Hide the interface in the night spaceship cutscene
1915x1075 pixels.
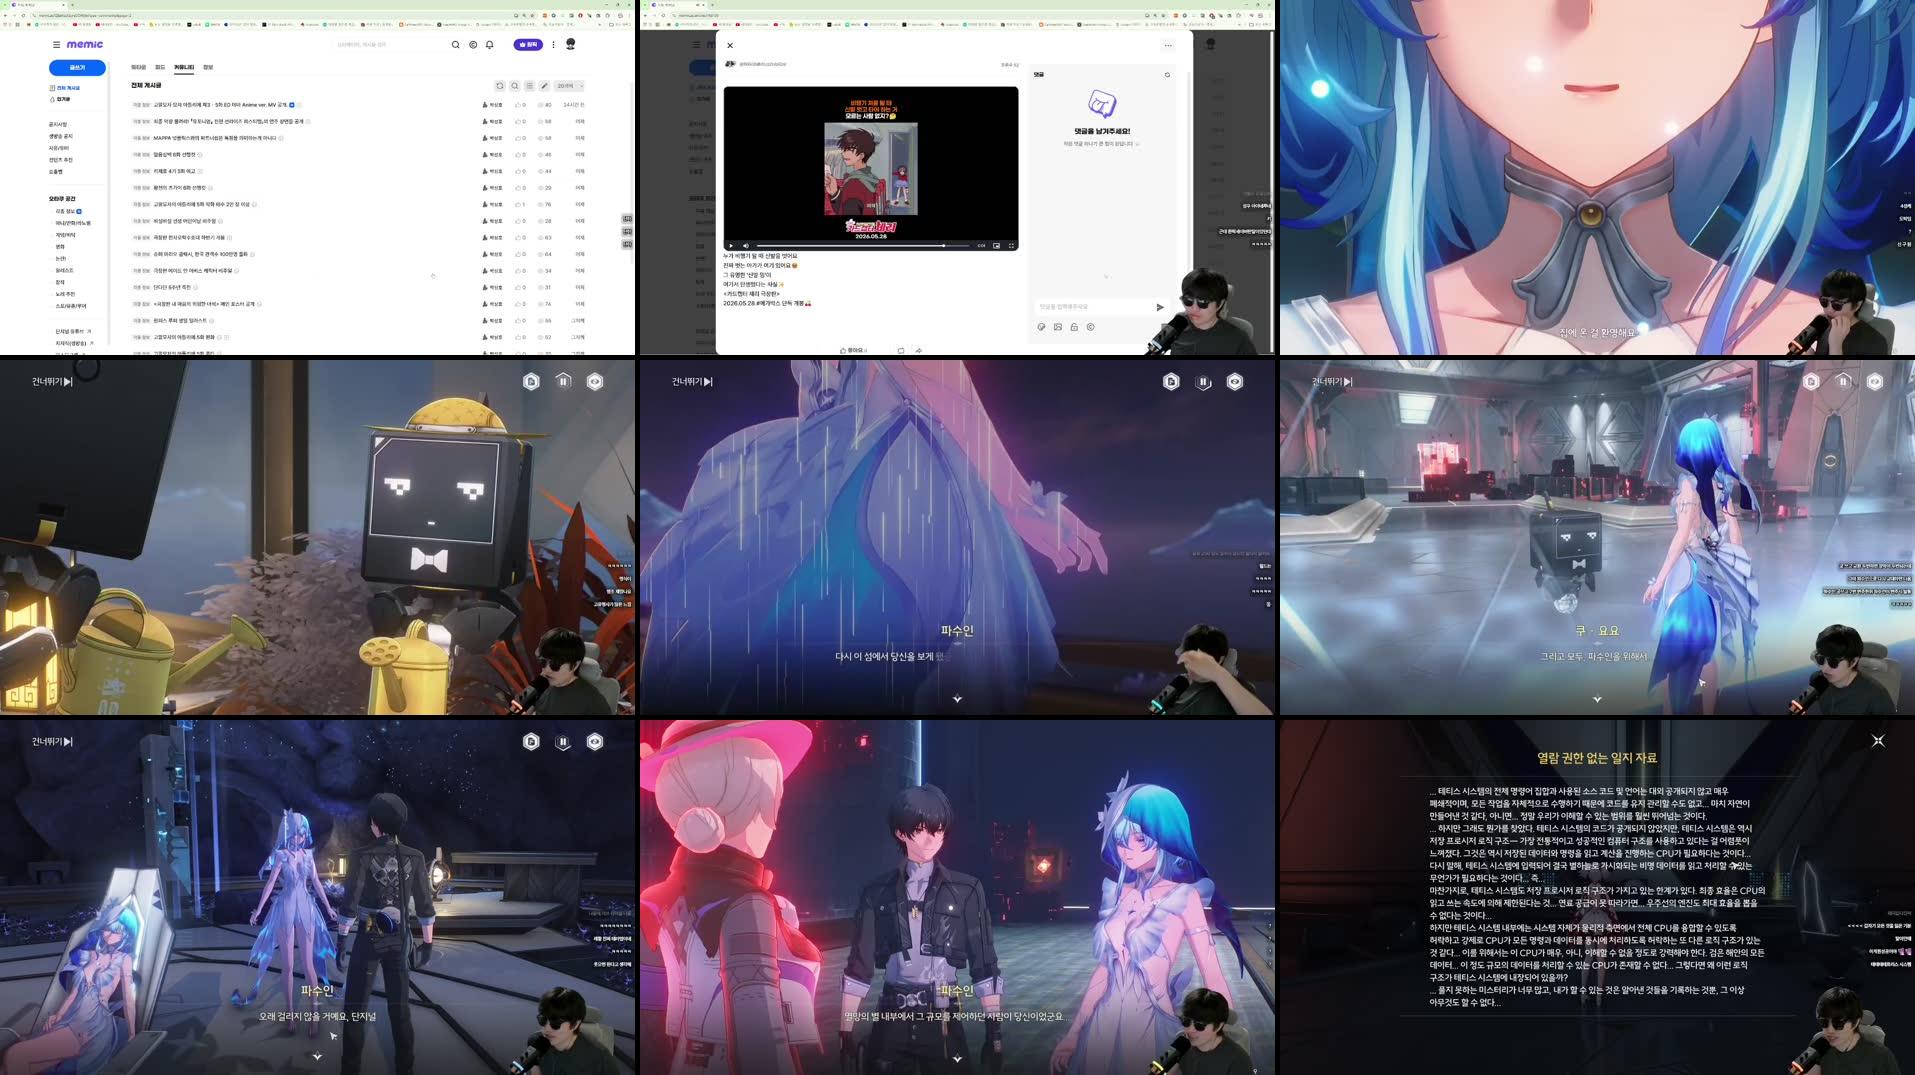point(595,741)
